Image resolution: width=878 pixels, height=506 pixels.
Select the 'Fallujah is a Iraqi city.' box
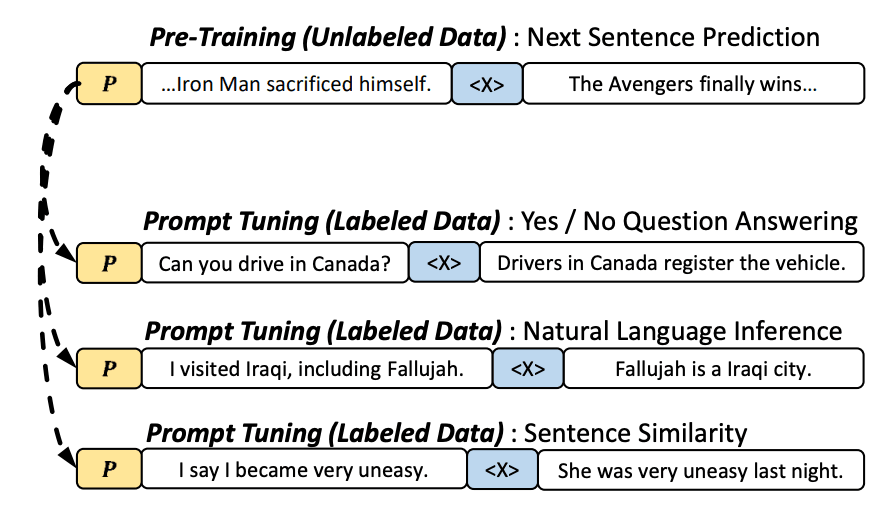713,368
